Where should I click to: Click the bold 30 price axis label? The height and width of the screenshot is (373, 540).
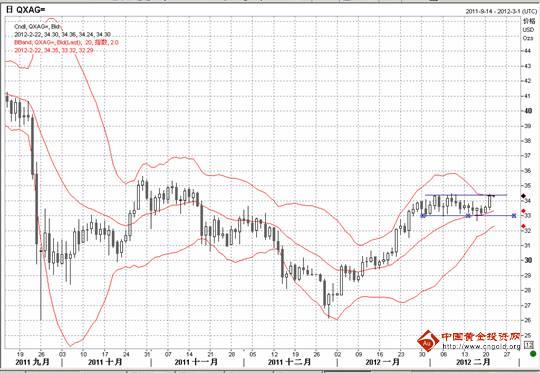528,260
